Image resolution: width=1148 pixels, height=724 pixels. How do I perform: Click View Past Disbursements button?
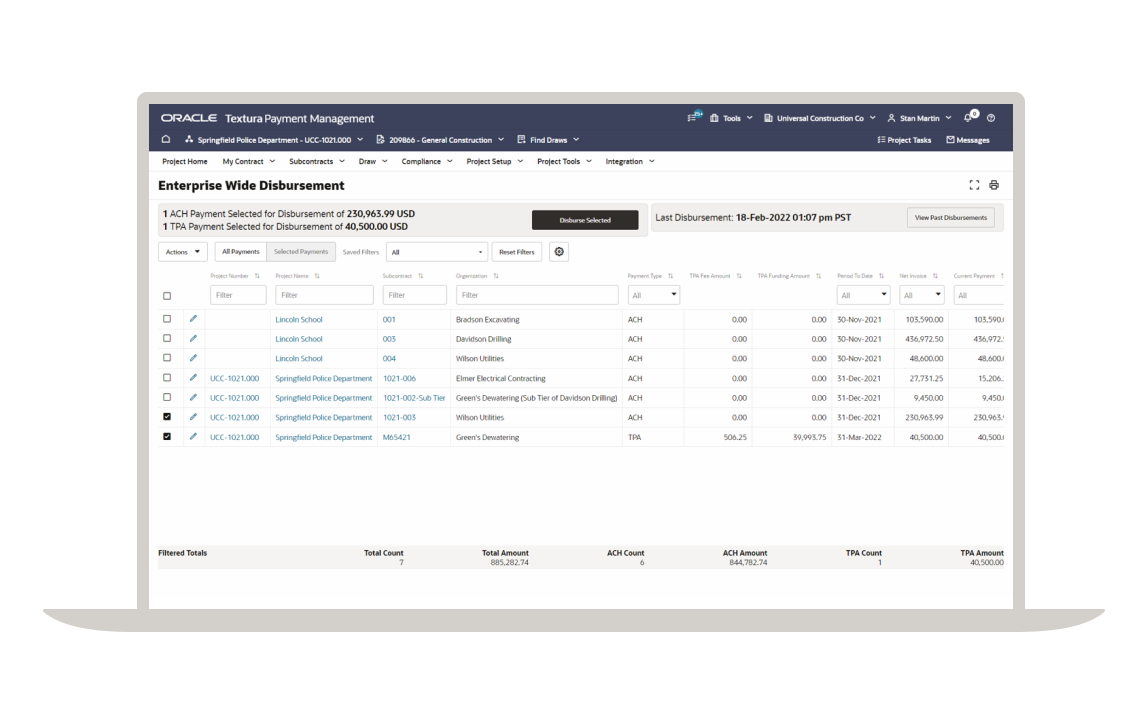[x=950, y=217]
